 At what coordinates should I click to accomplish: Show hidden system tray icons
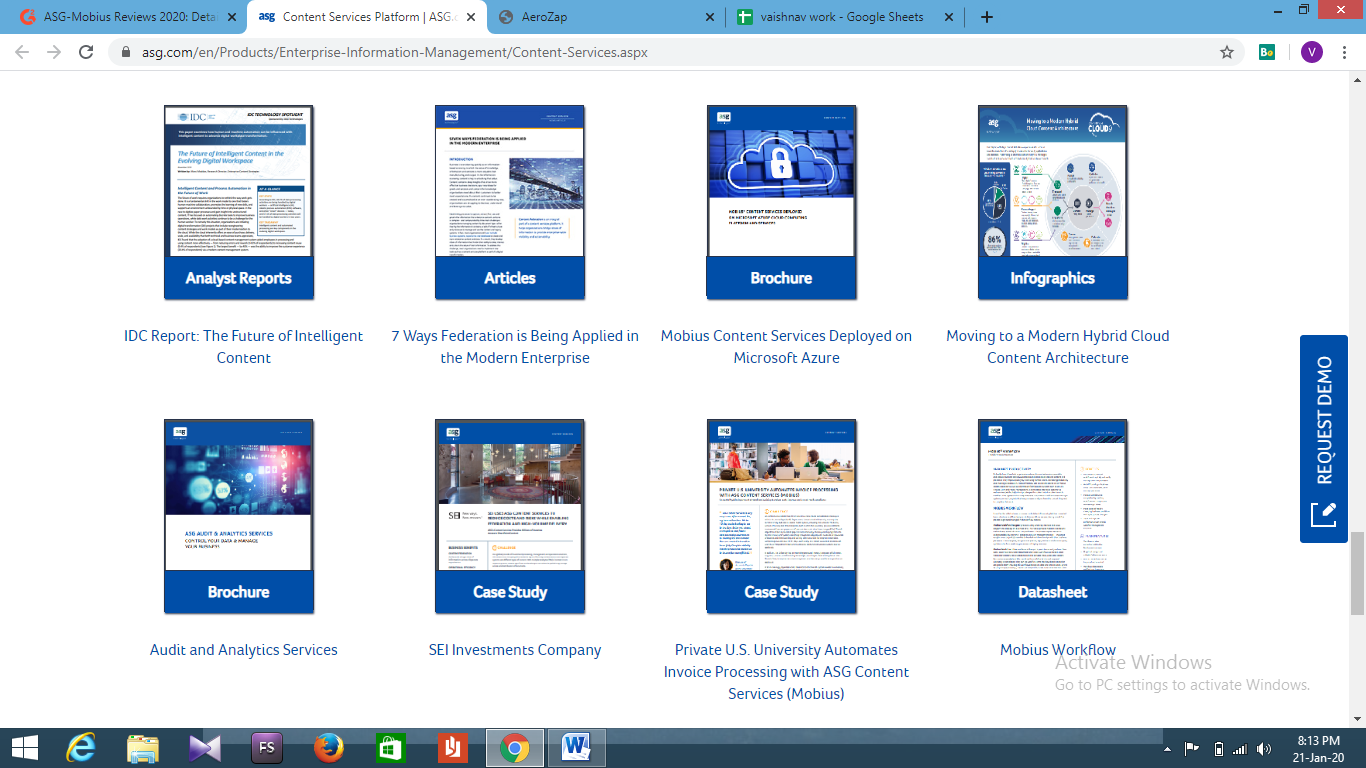pyautogui.click(x=1168, y=749)
